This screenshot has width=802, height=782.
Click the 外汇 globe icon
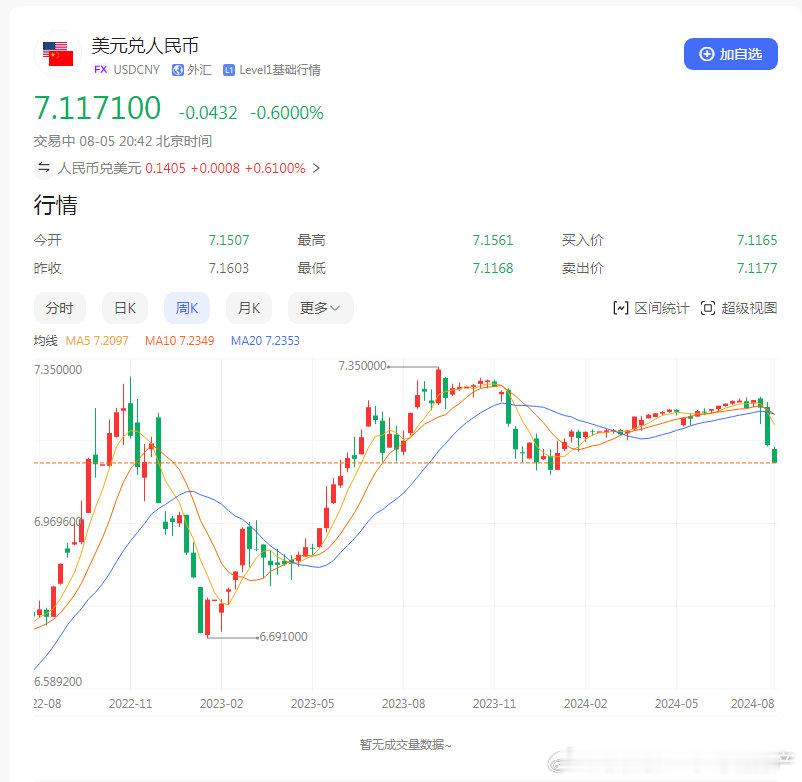click(x=177, y=70)
